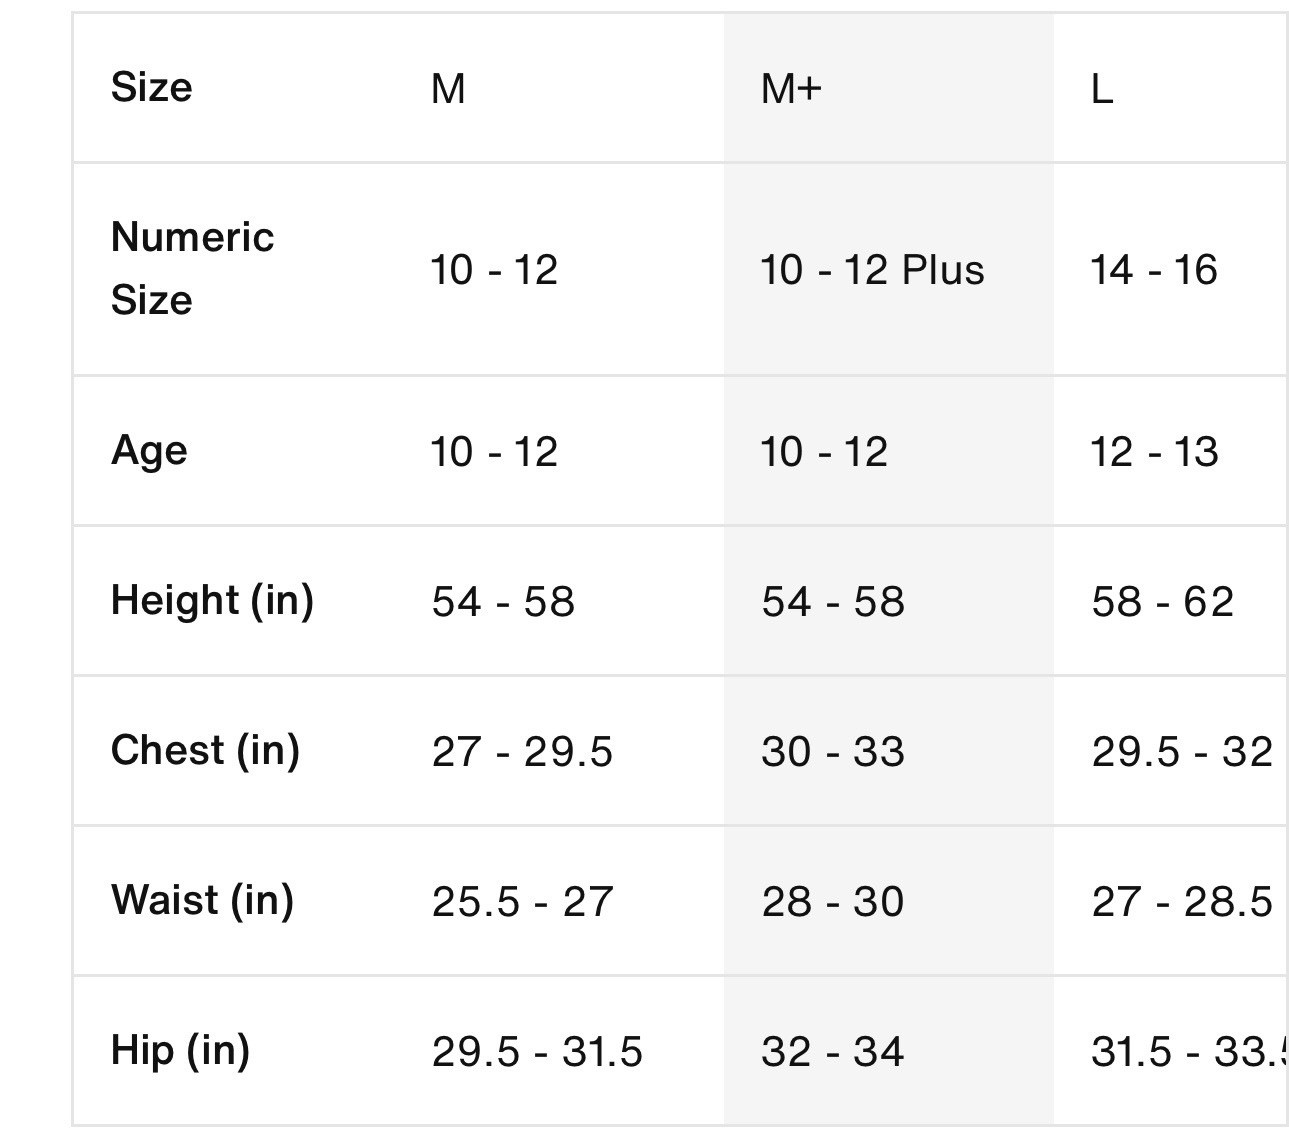Click the "12 - 13" age cell

[1154, 452]
